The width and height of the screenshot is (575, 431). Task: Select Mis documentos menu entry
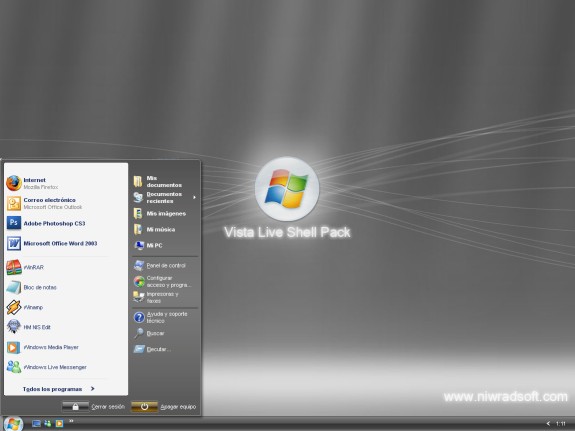[165, 181]
